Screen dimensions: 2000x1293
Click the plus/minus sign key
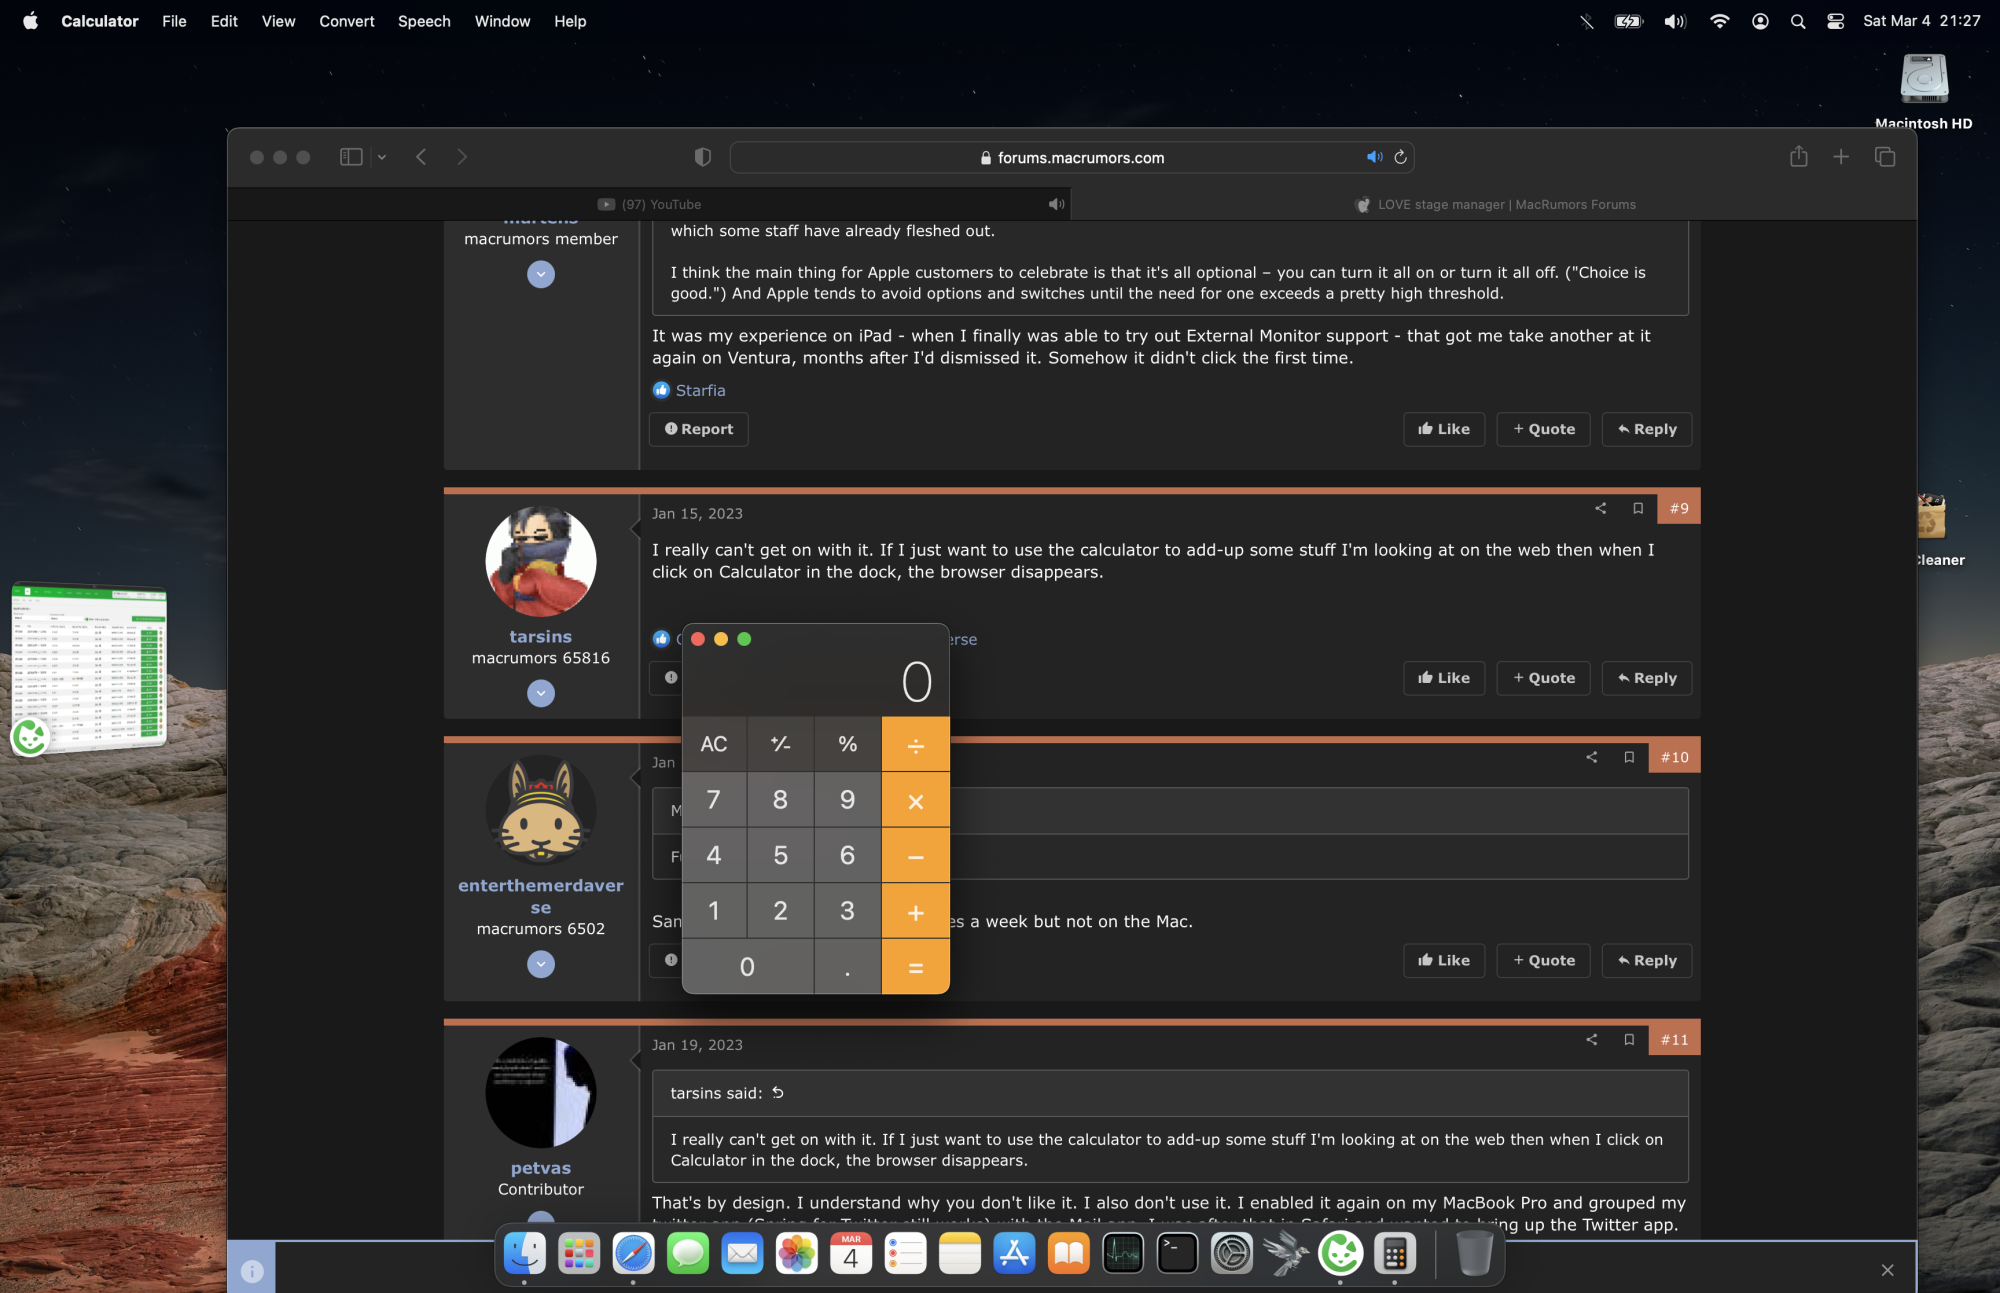780,744
